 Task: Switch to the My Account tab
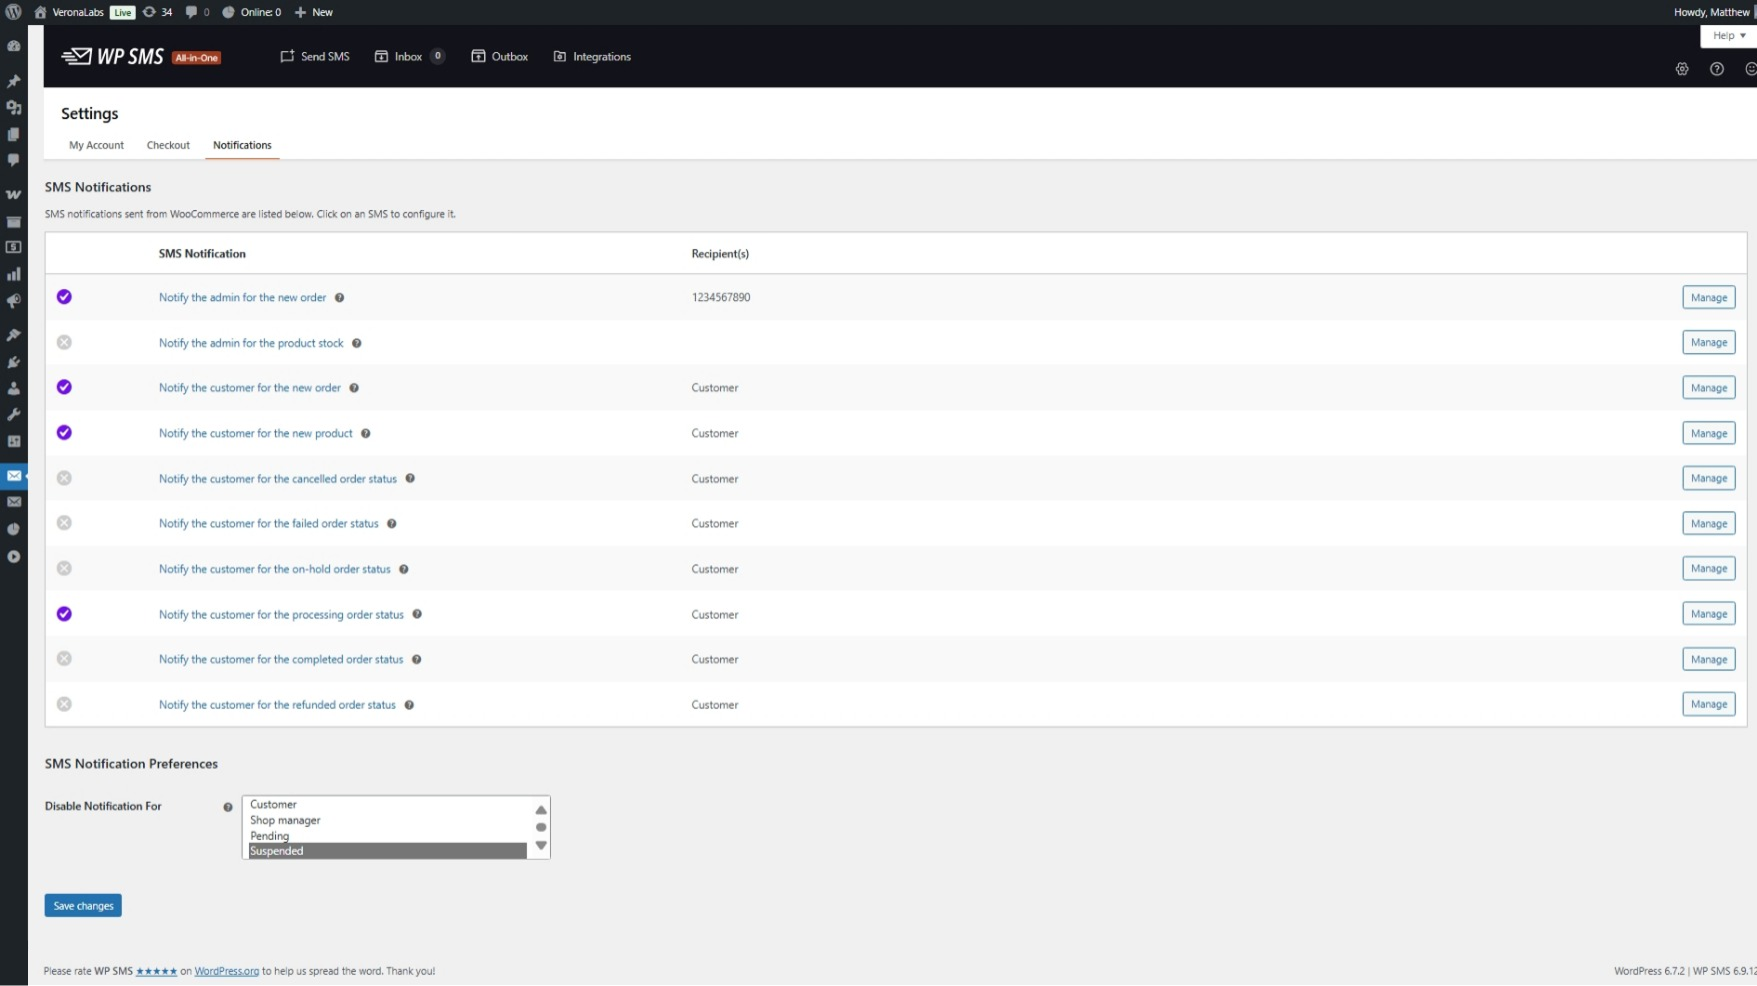pos(96,145)
